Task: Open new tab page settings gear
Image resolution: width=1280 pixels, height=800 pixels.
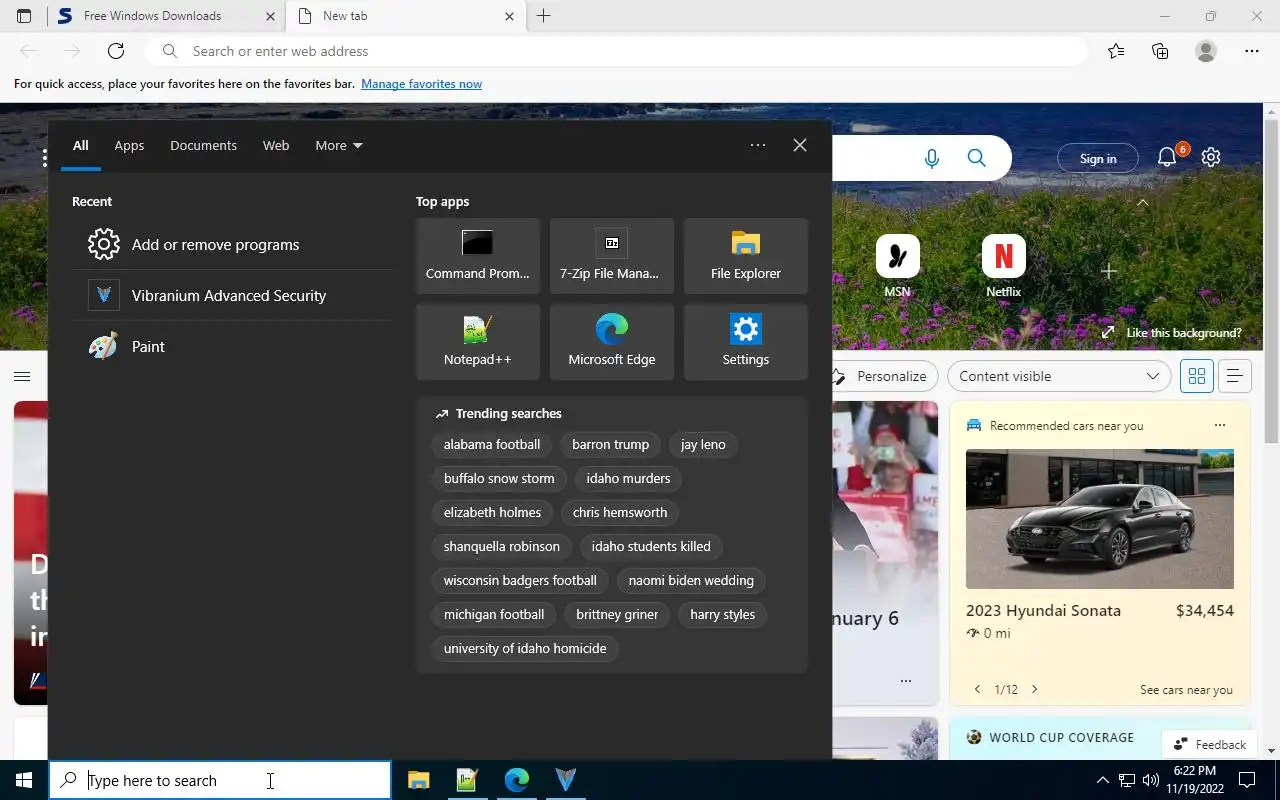Action: pos(1211,157)
